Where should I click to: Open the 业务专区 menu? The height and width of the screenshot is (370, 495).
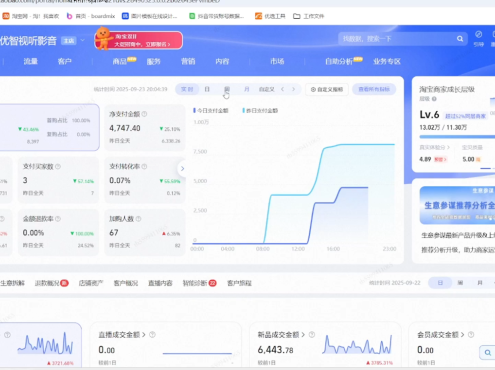pyautogui.click(x=387, y=61)
